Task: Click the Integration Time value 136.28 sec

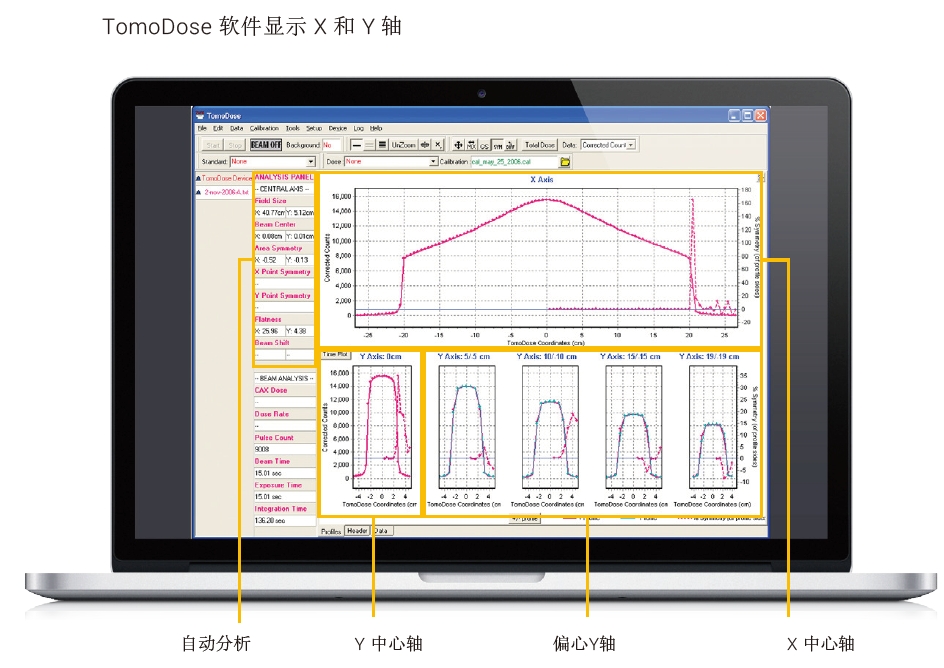Action: point(285,520)
